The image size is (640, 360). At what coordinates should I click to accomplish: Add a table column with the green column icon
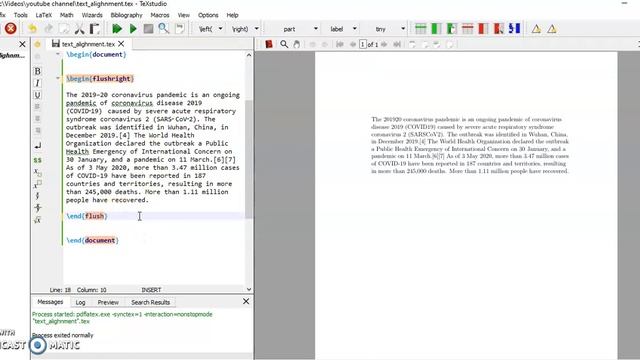click(x=436, y=29)
